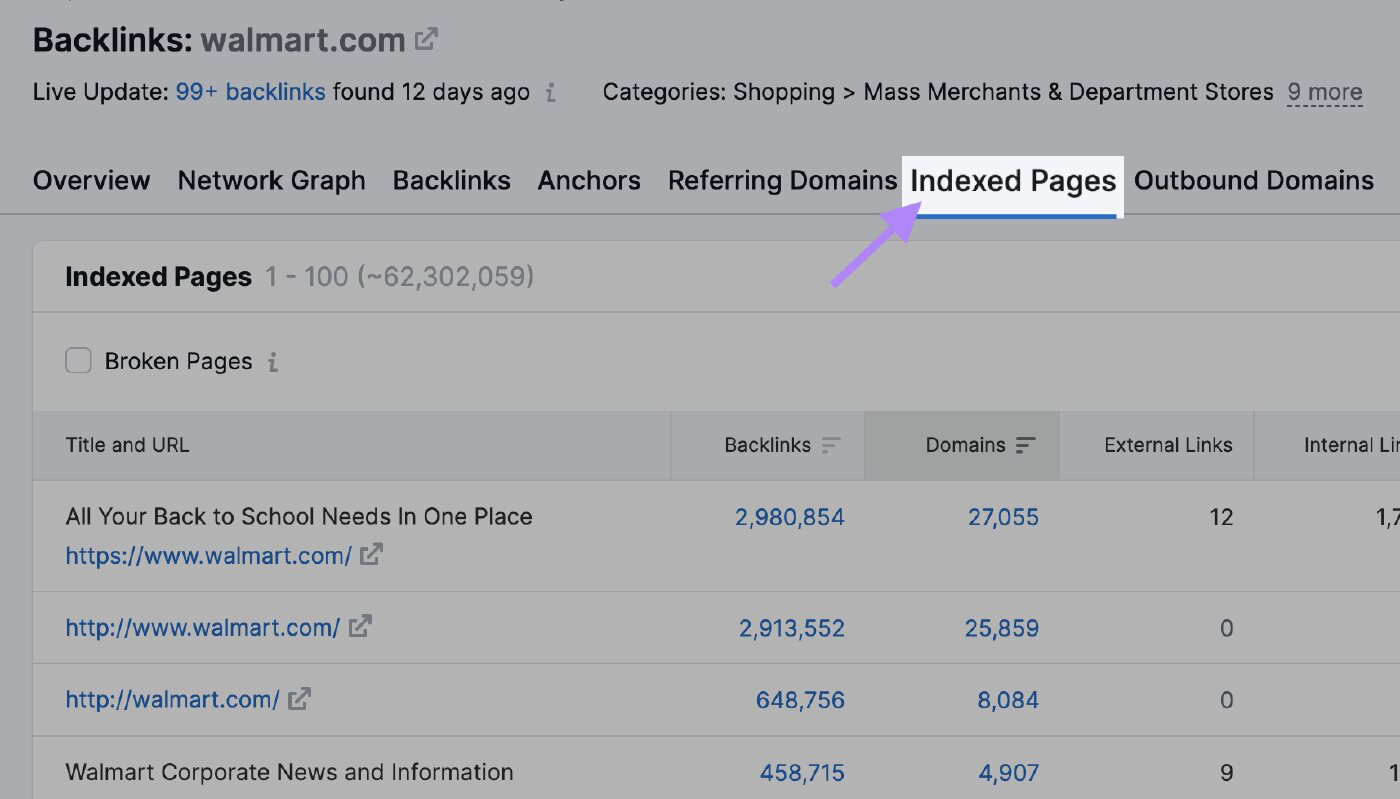Click sort icon in Backlinks column header
This screenshot has width=1400, height=799.
831,446
